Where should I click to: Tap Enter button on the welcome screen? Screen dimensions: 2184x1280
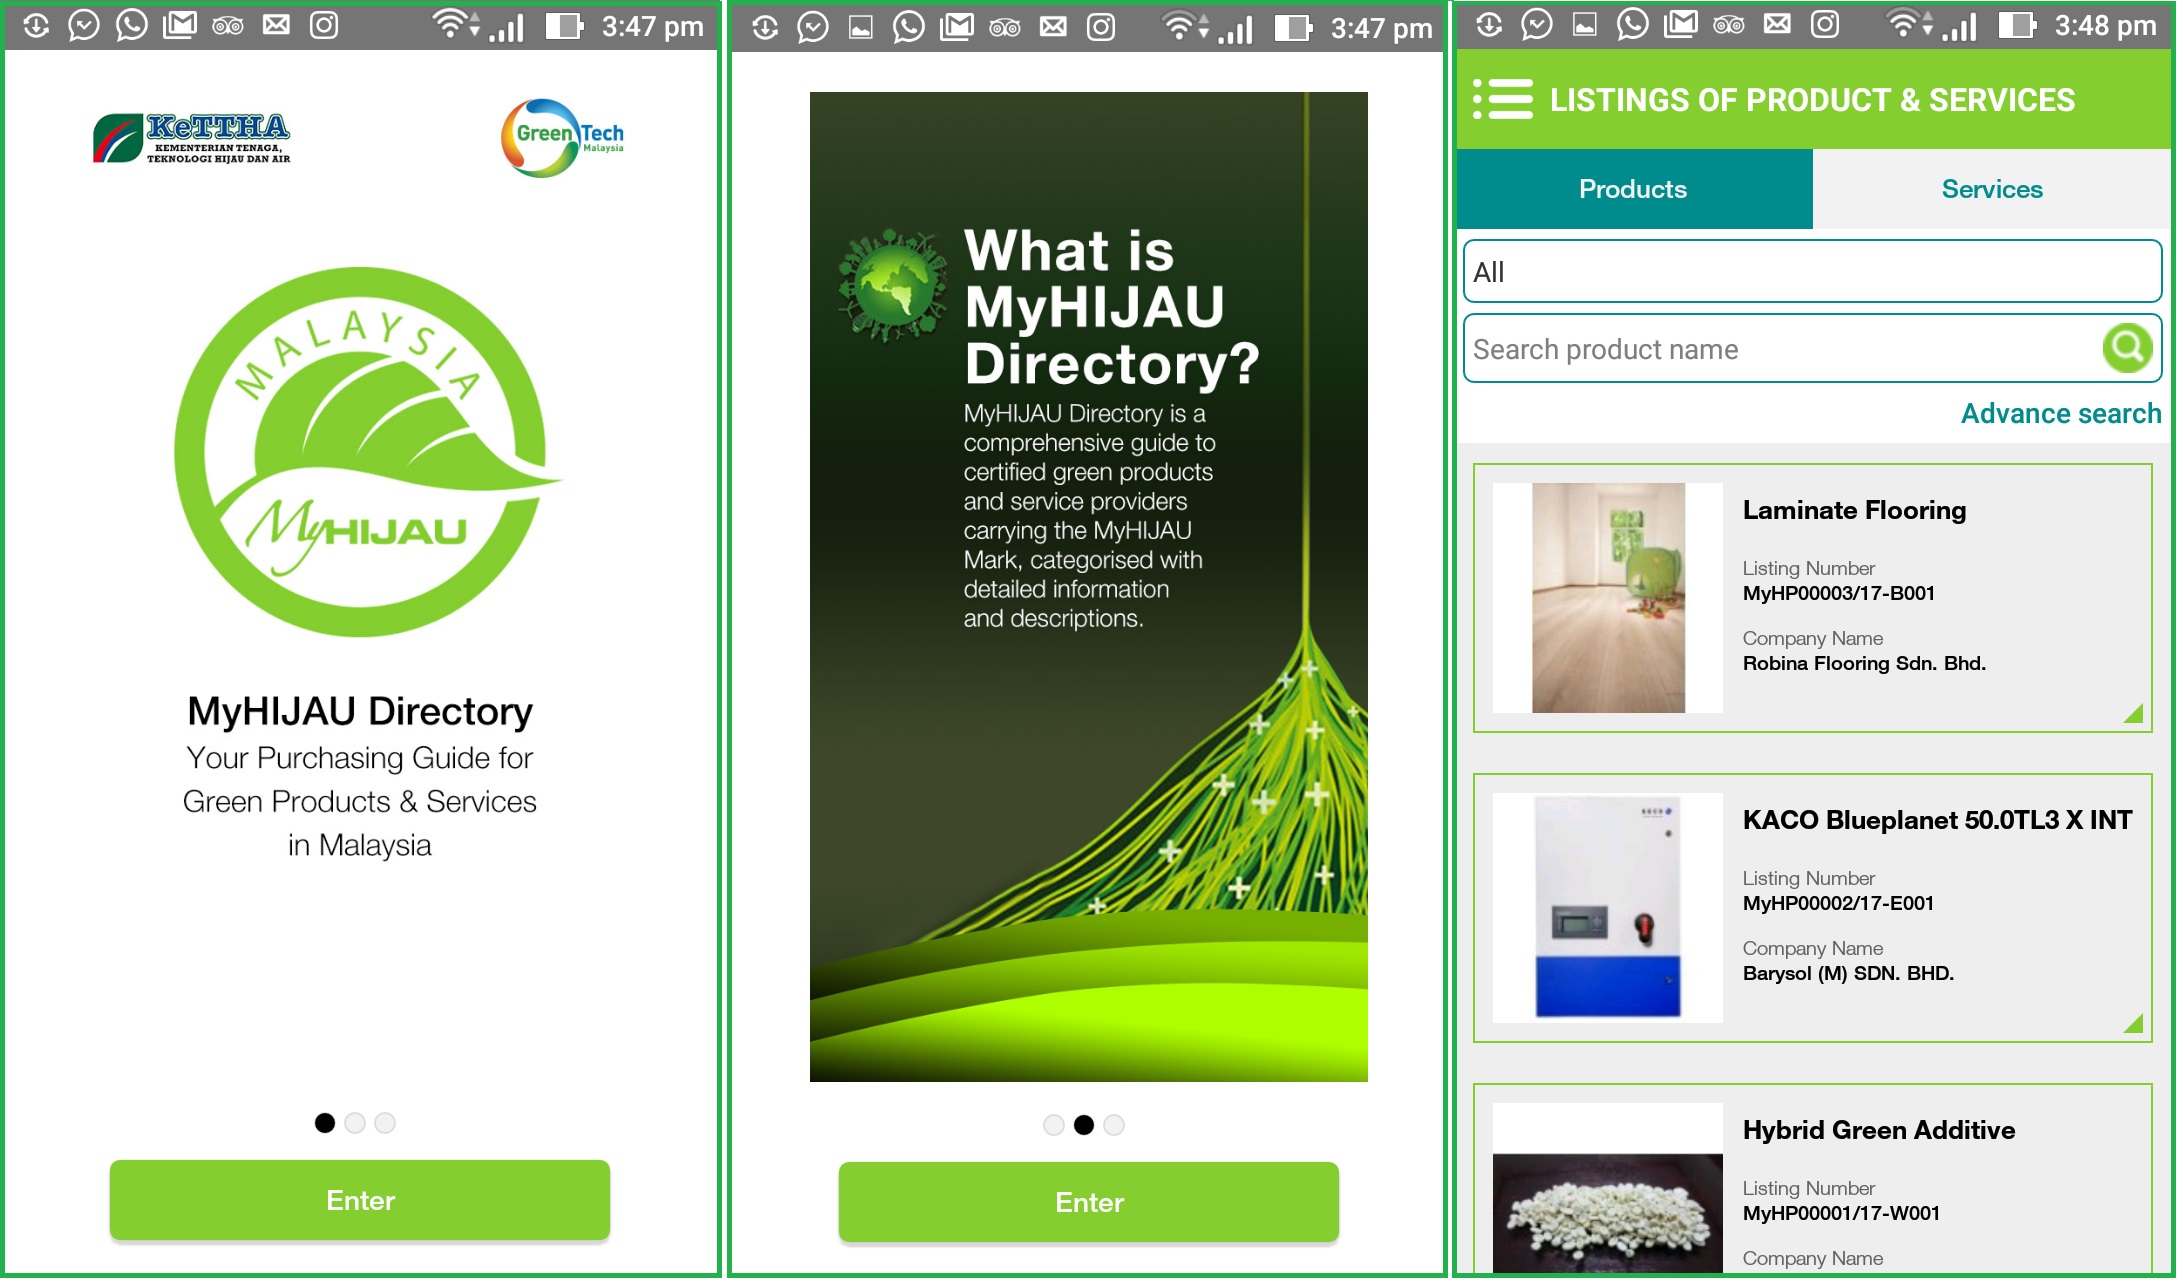360,1200
